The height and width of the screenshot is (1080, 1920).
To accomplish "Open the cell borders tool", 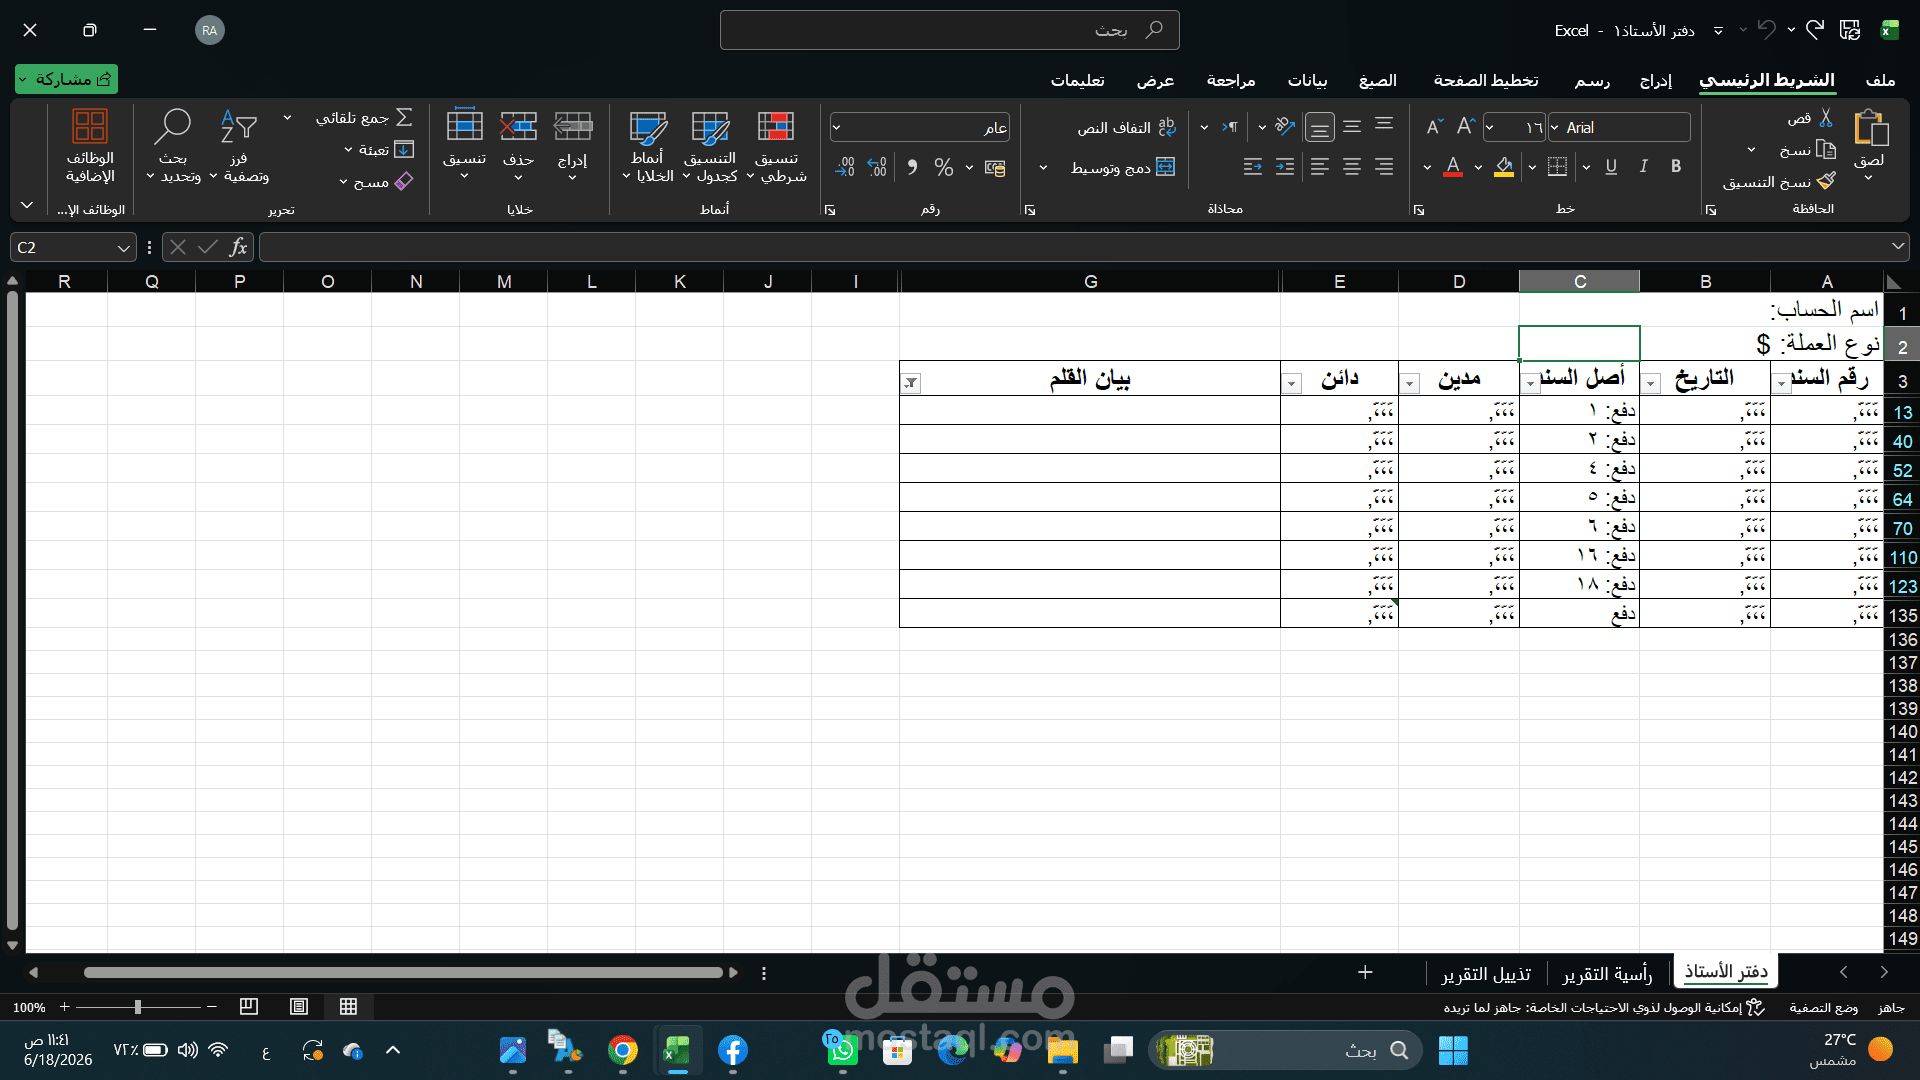I will pyautogui.click(x=1557, y=167).
